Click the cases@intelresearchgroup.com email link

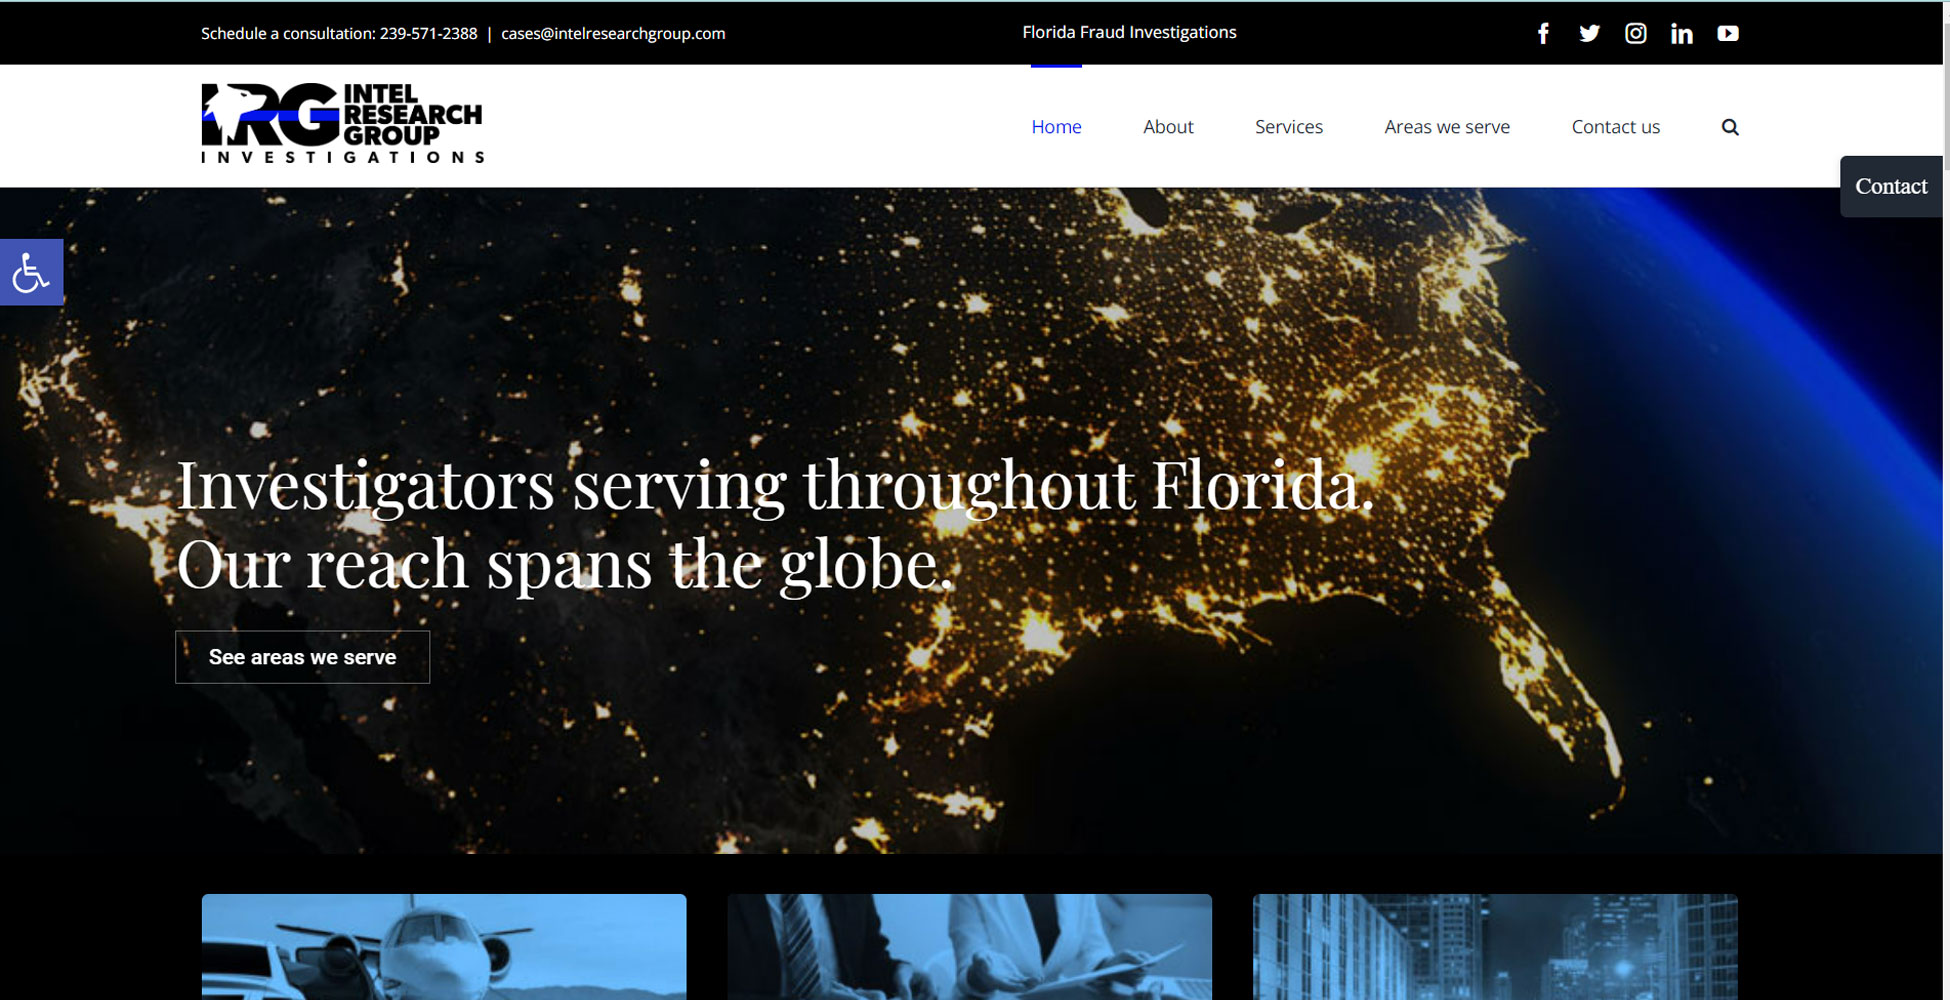click(613, 34)
